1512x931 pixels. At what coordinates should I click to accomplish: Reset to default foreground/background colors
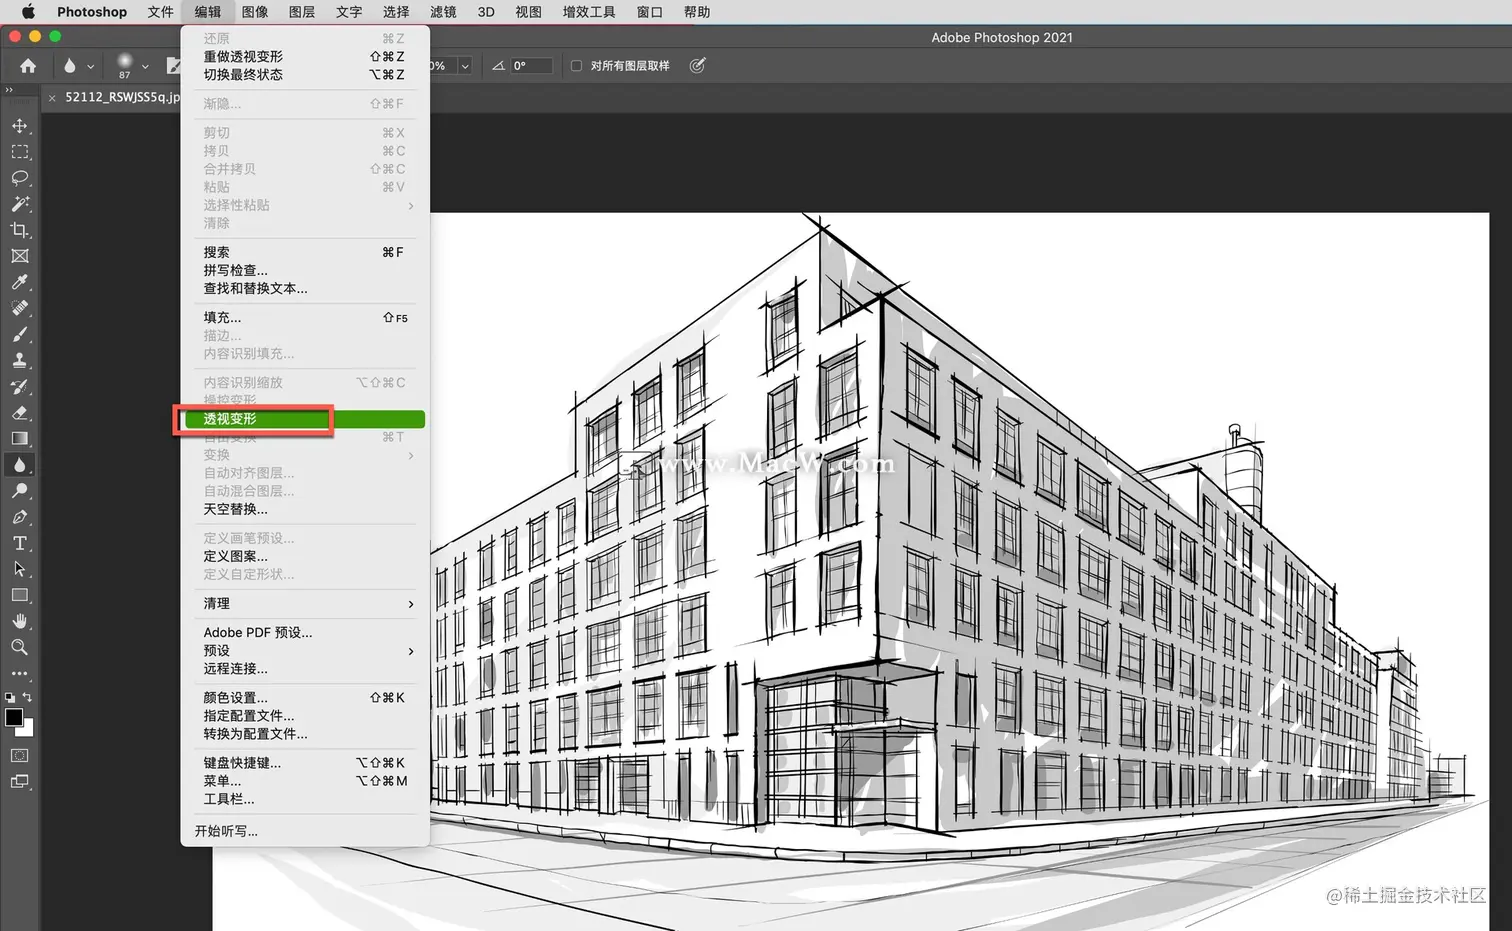click(x=10, y=697)
